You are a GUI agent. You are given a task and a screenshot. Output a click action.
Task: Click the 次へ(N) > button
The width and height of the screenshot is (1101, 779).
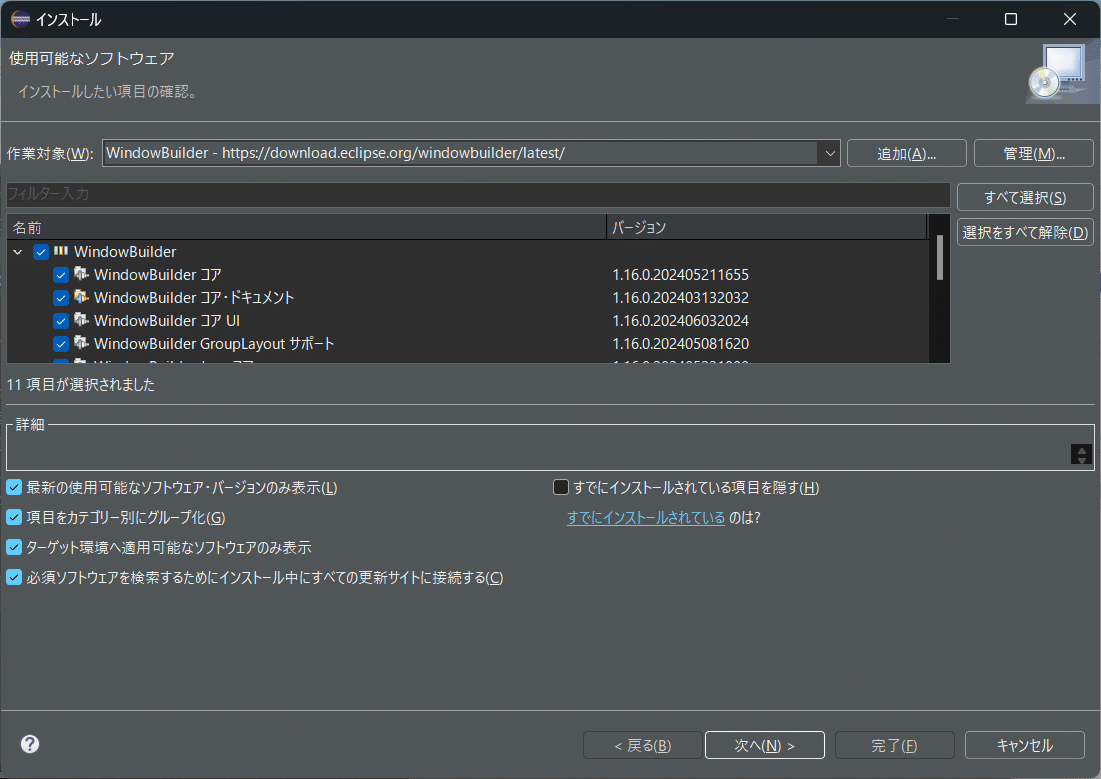point(764,745)
